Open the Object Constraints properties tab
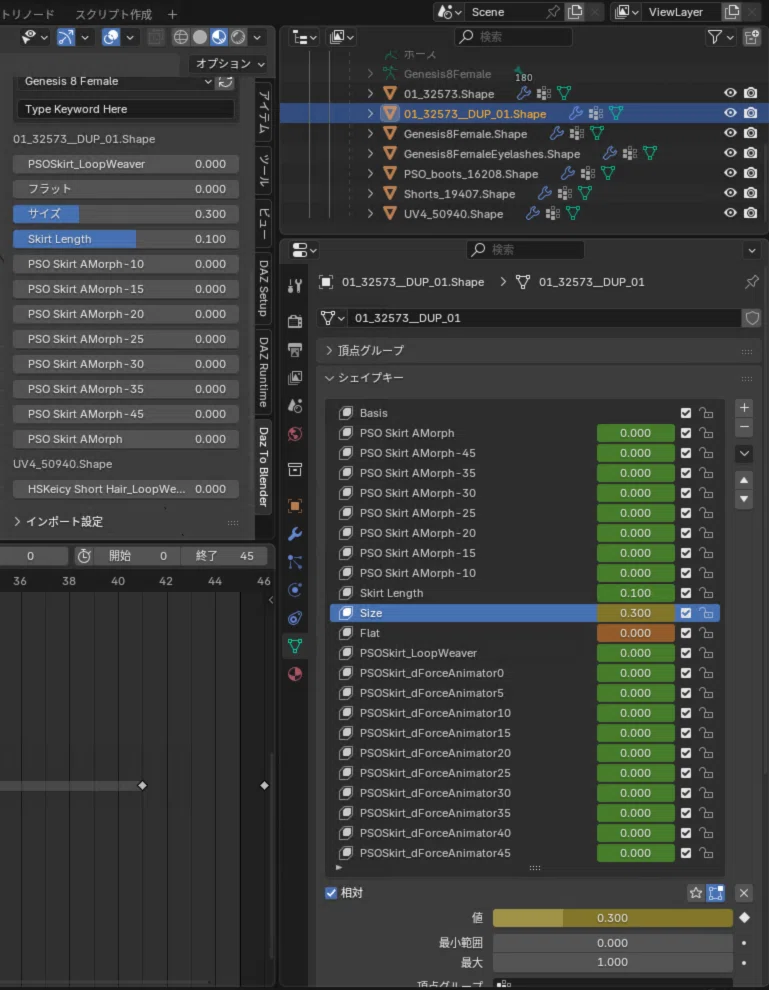Screen dimensions: 769x990 click(x=295, y=618)
